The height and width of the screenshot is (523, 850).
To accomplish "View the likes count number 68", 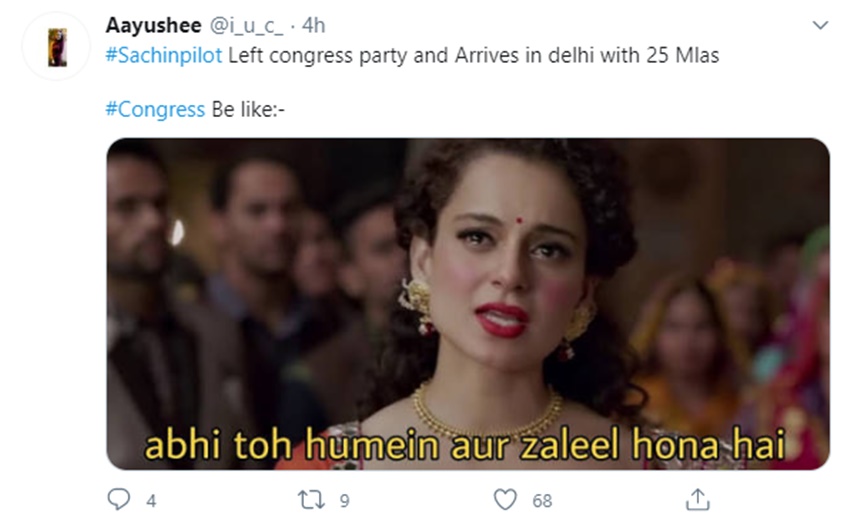I will [542, 501].
